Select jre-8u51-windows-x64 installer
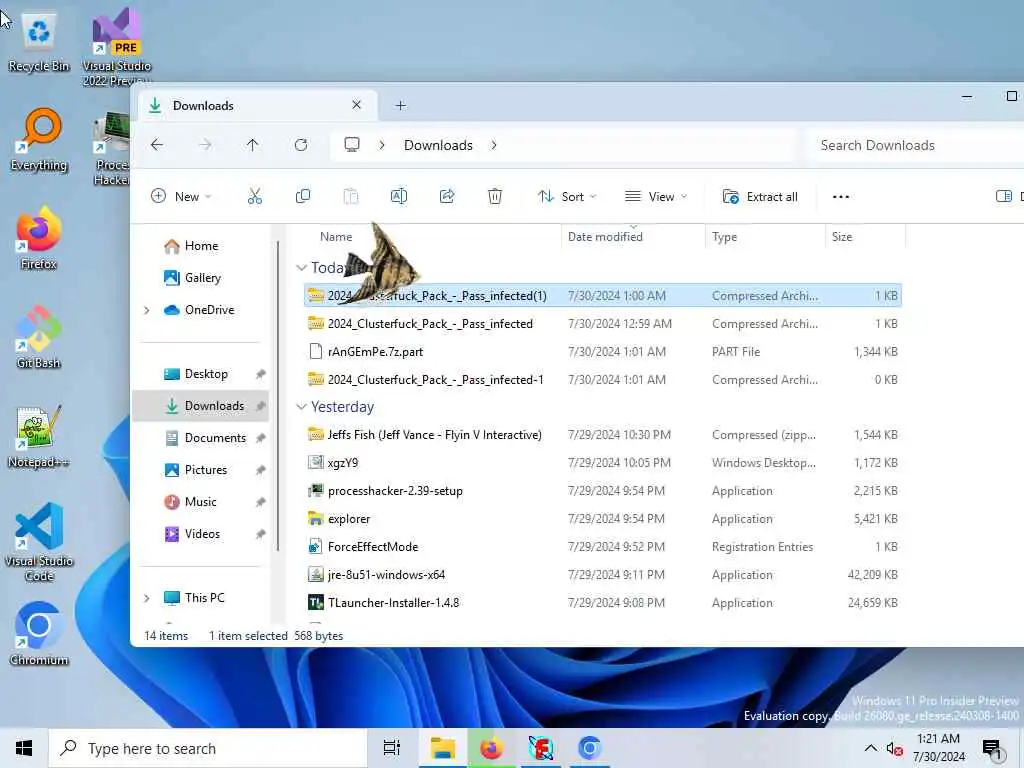Viewport: 1024px width, 768px height. (x=603, y=575)
